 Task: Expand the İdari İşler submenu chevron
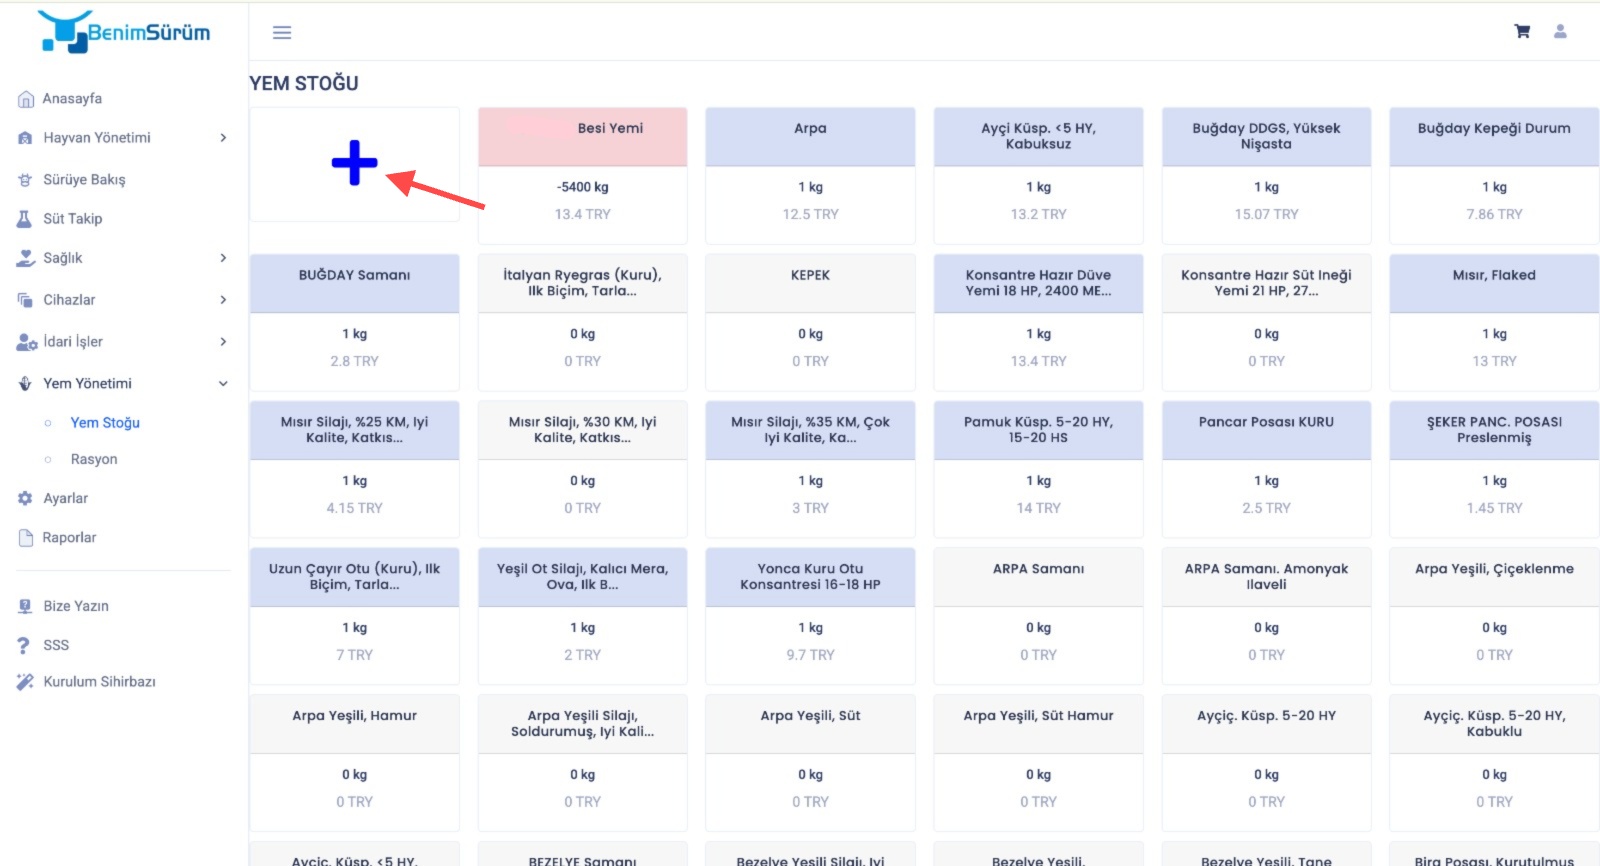coord(223,342)
